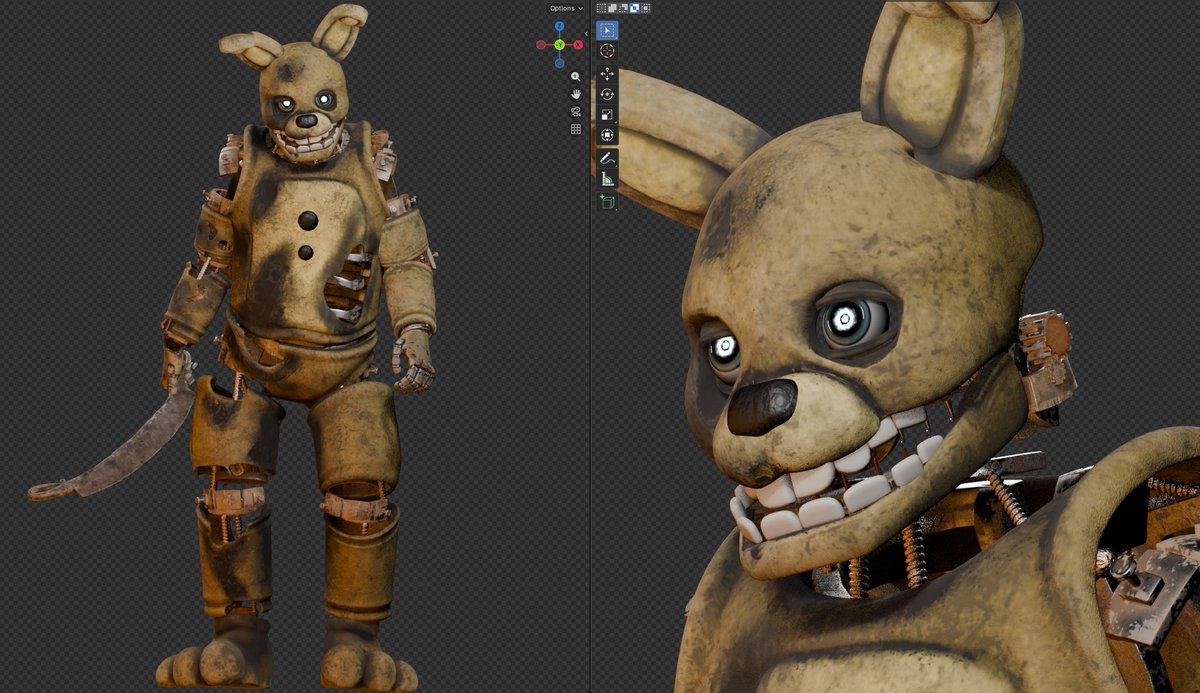Select the Select Box tool
Screen dimensions: 1200x693
tap(607, 31)
